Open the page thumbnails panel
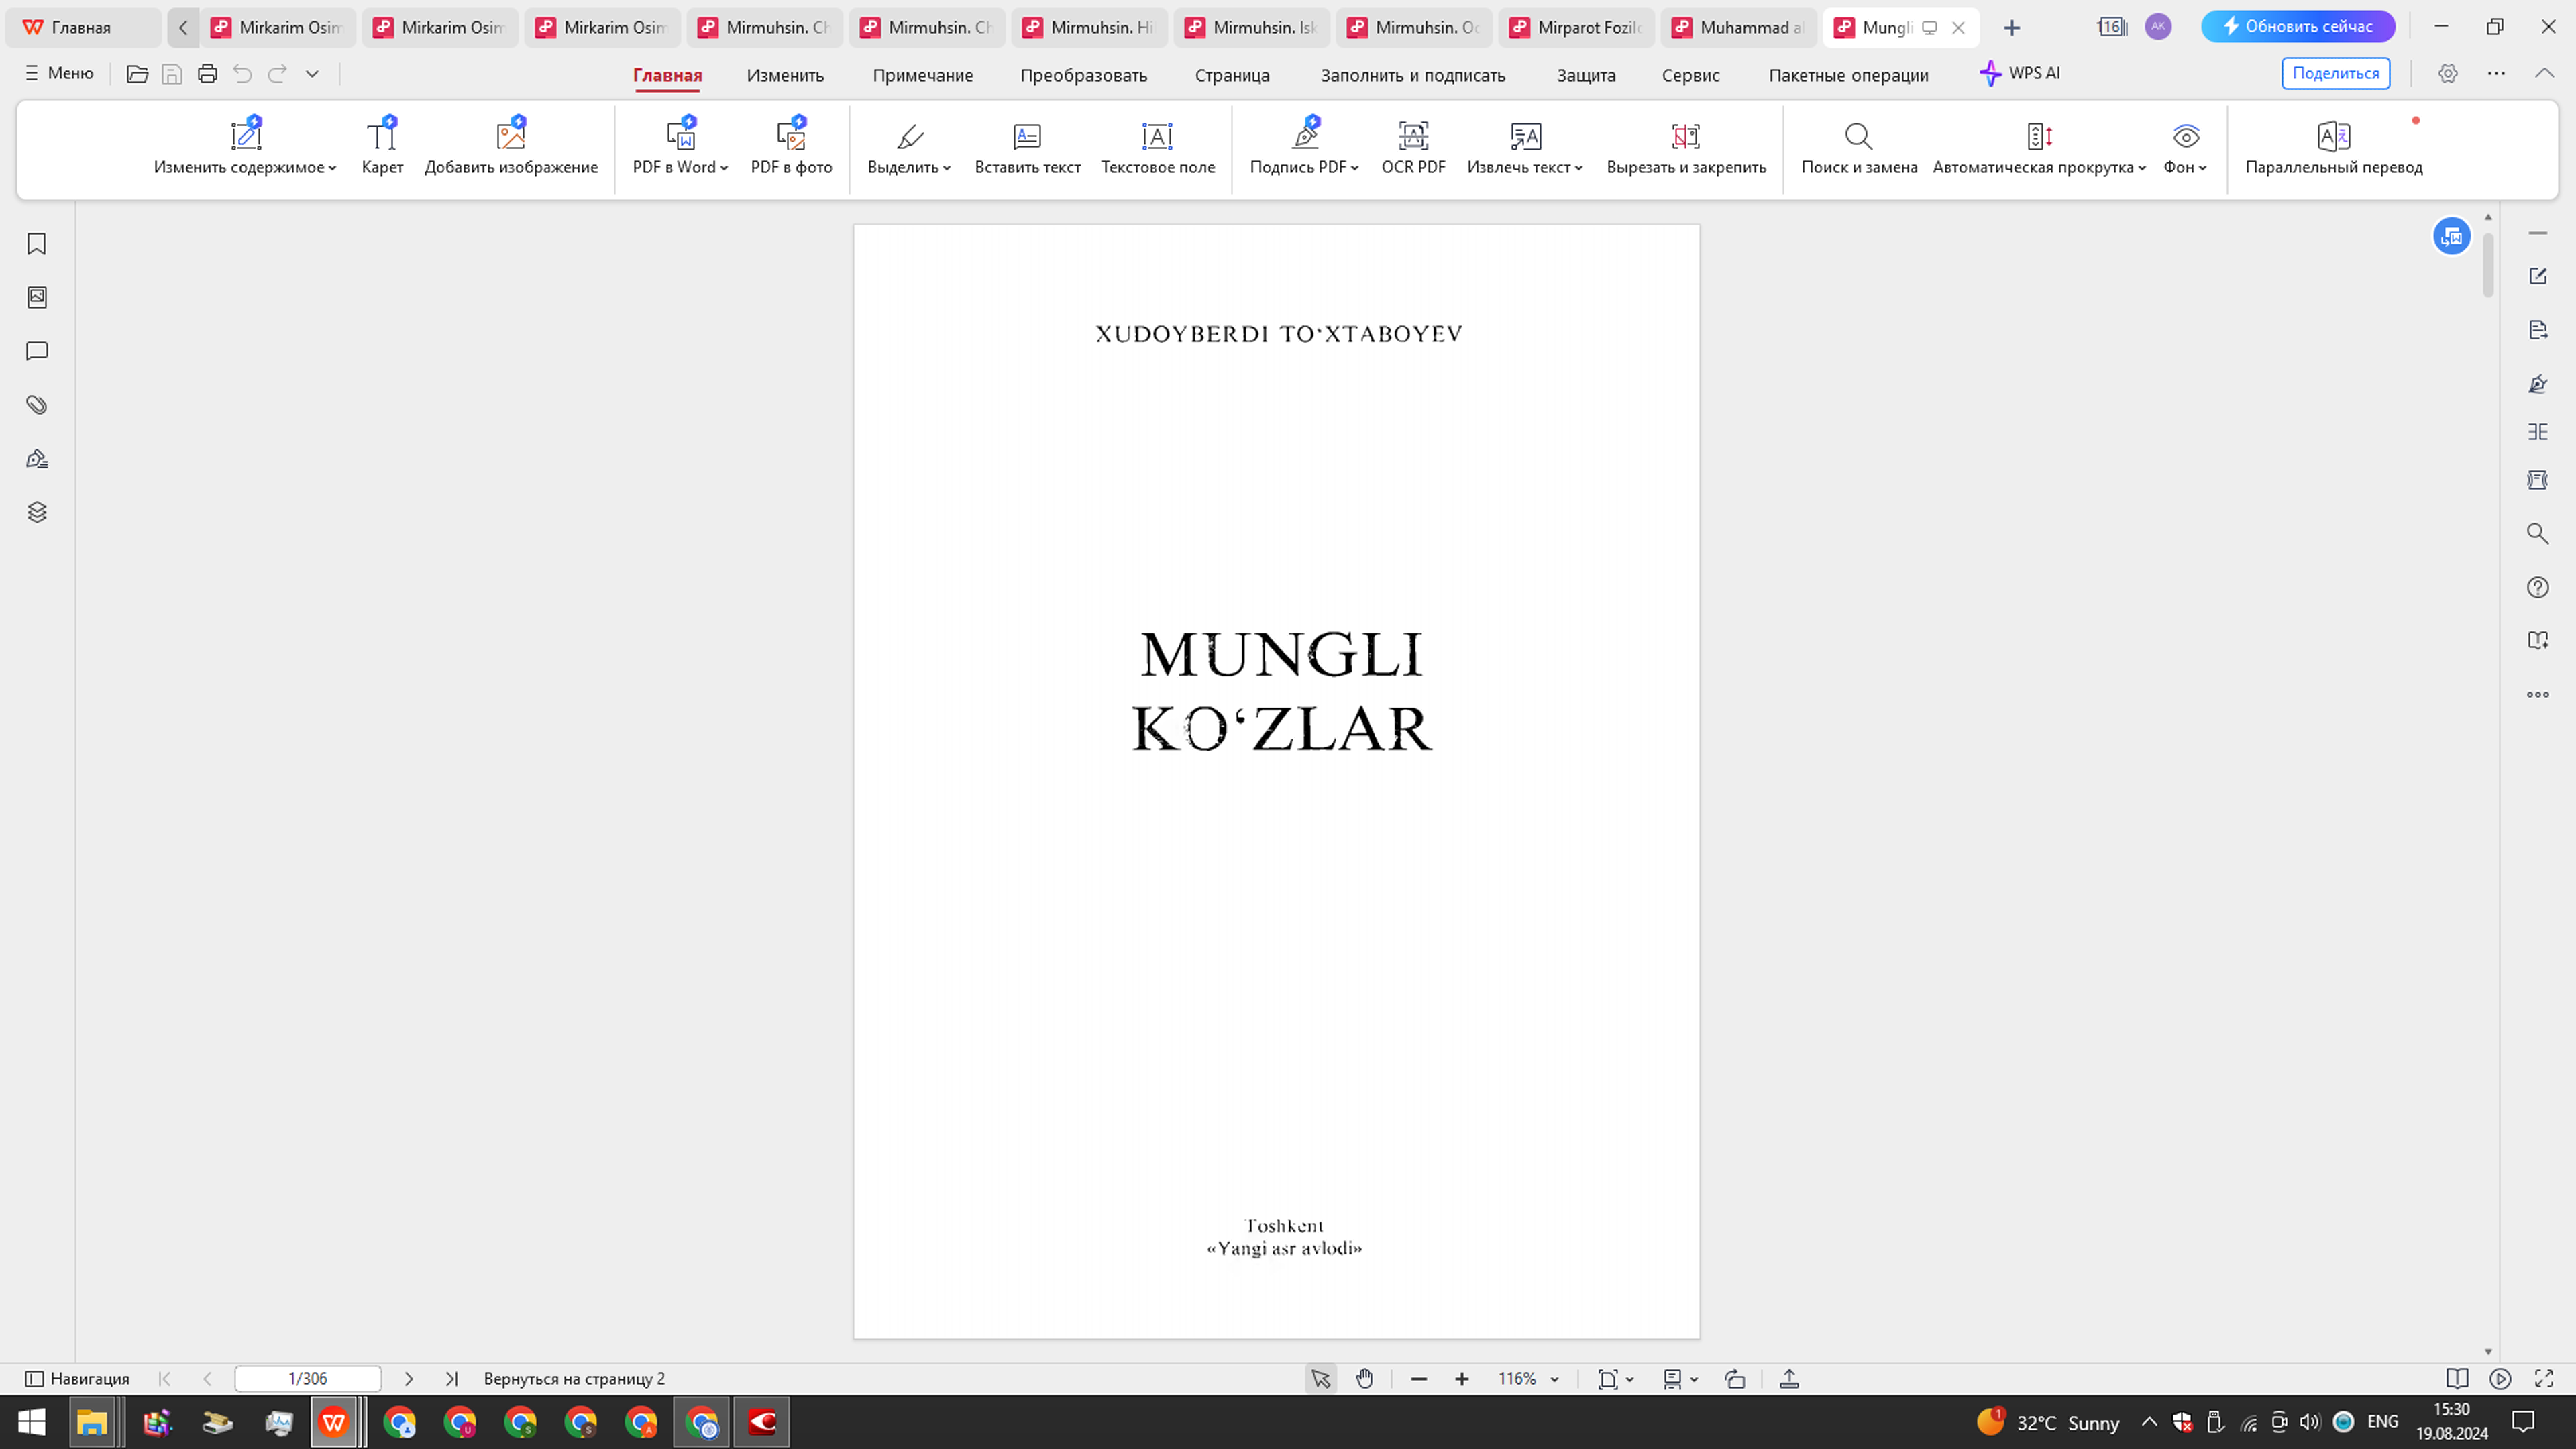Viewport: 2576px width, 1449px height. click(x=36, y=297)
